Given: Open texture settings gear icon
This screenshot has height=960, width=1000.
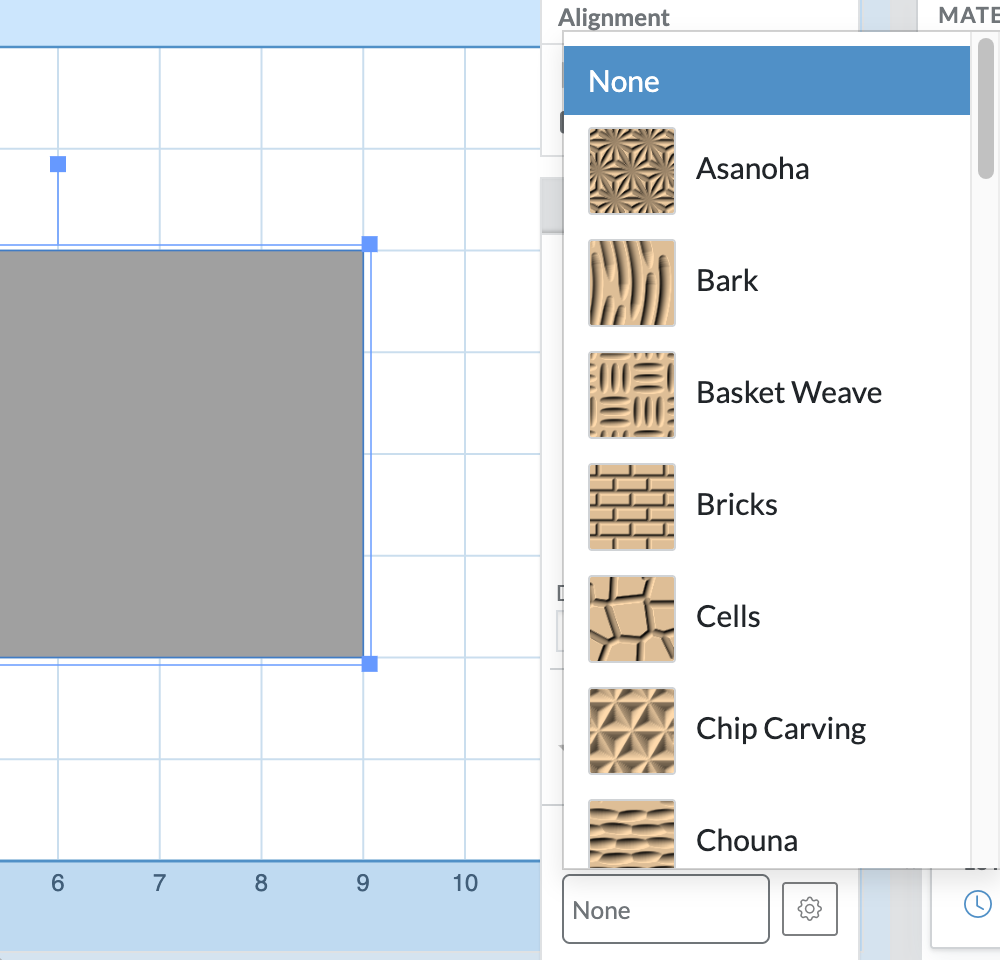Looking at the screenshot, I should pyautogui.click(x=809, y=908).
